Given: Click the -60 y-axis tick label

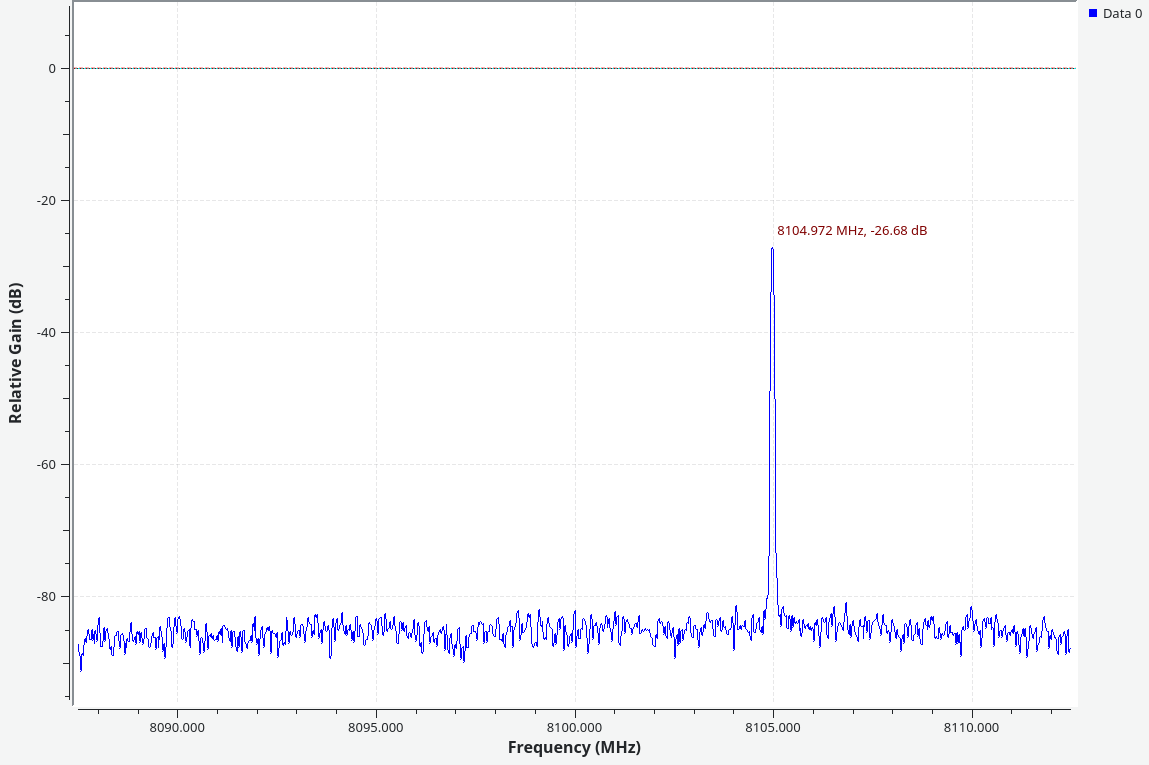Looking at the screenshot, I should pyautogui.click(x=46, y=465).
